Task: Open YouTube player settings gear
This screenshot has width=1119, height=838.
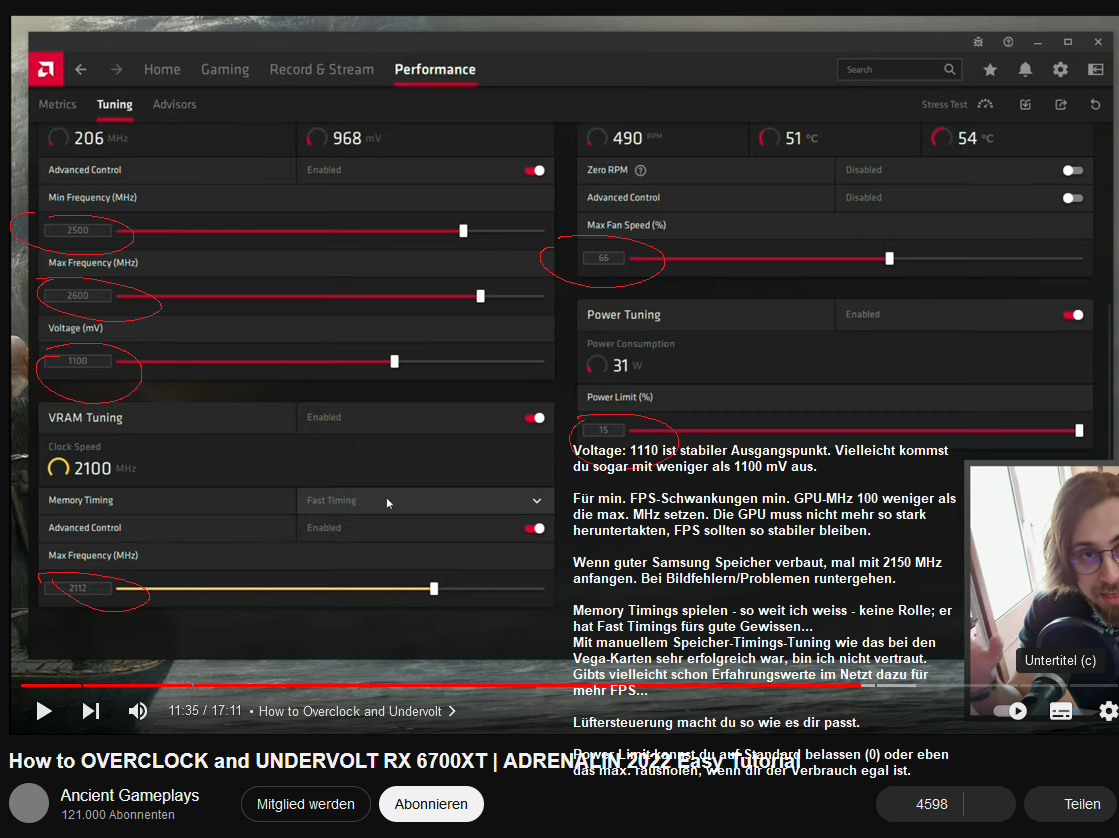Action: click(x=1108, y=711)
